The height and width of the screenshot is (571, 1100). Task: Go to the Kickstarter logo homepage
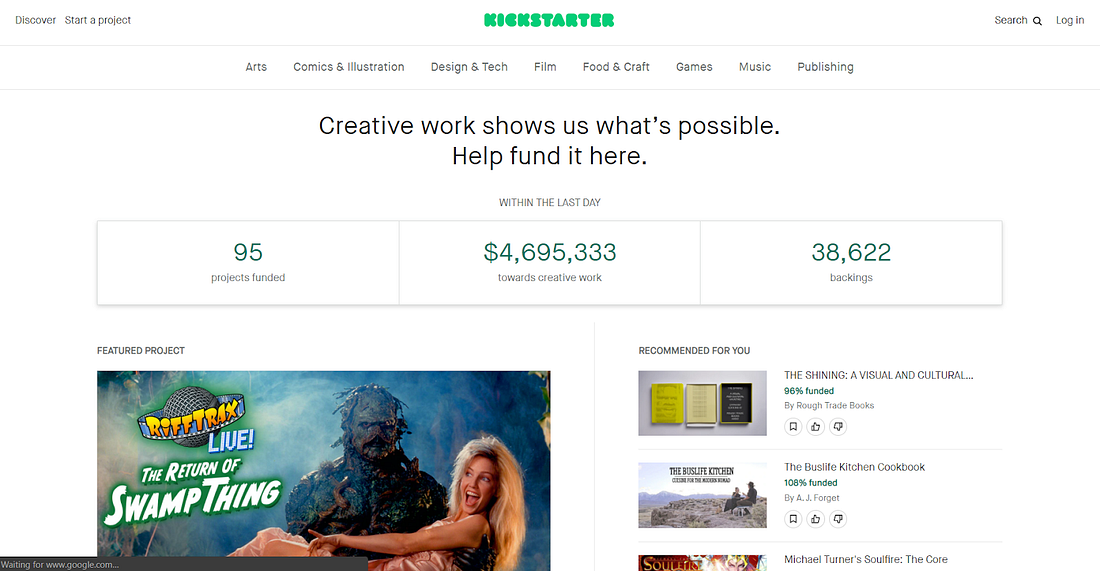(549, 20)
